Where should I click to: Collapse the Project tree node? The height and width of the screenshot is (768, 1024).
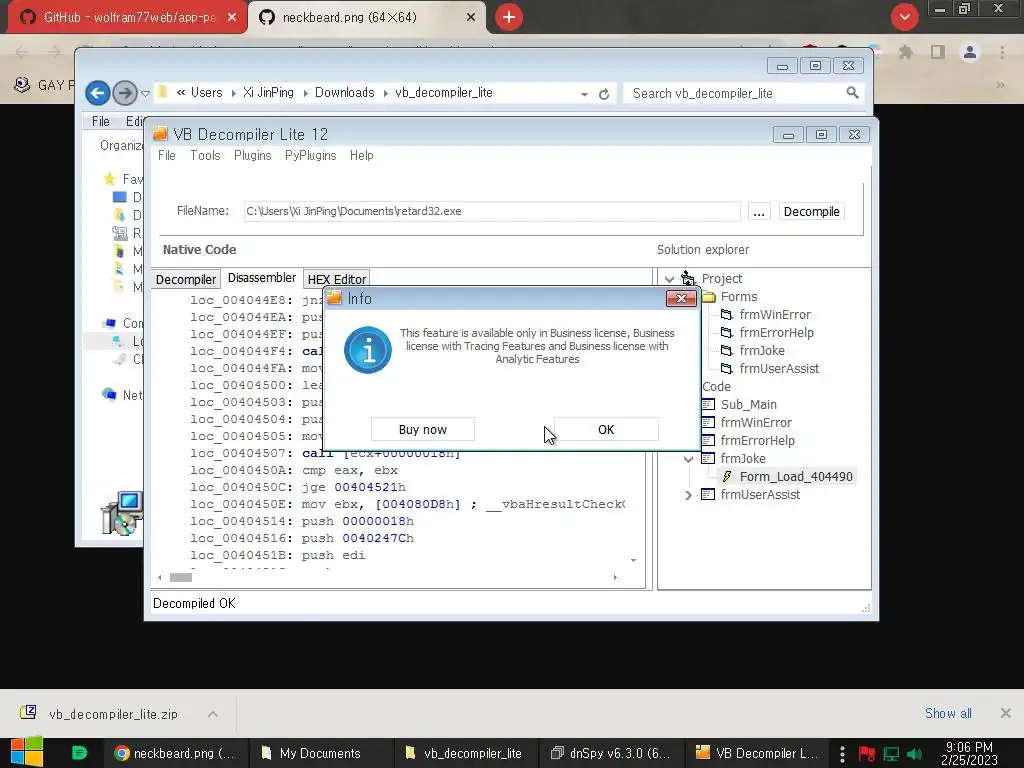coord(669,279)
